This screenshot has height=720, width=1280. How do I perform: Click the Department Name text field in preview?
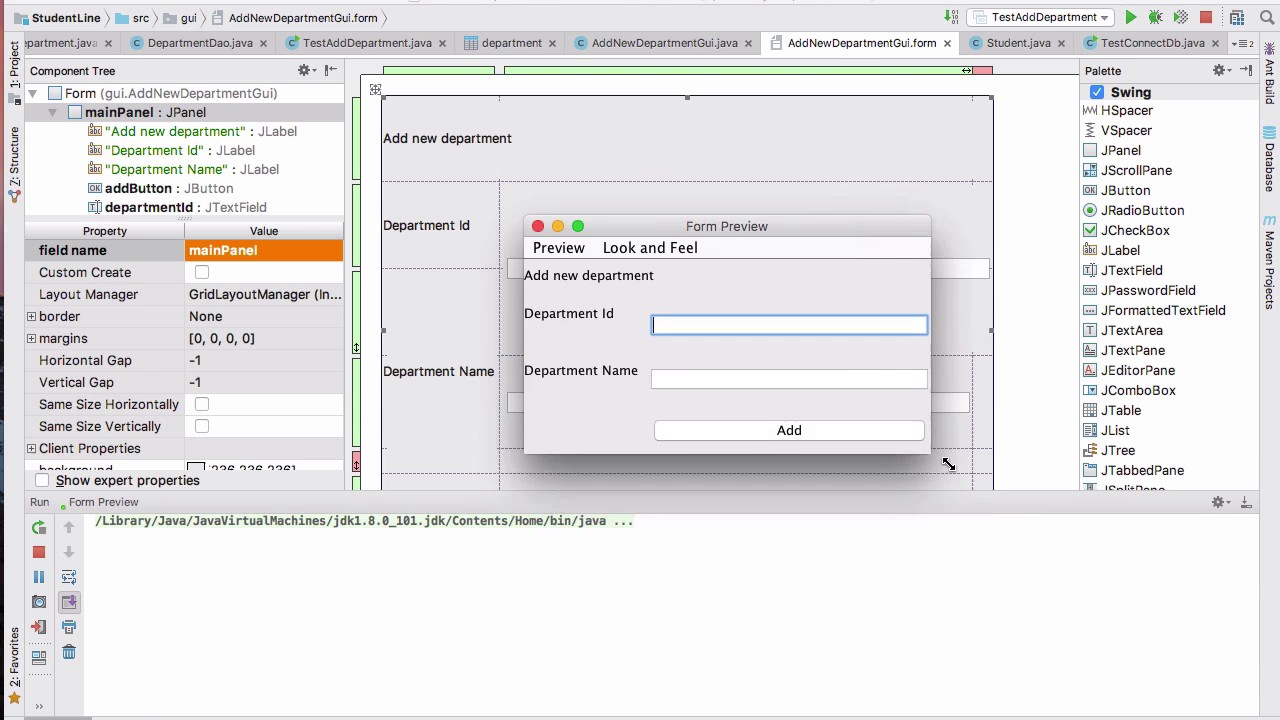789,379
